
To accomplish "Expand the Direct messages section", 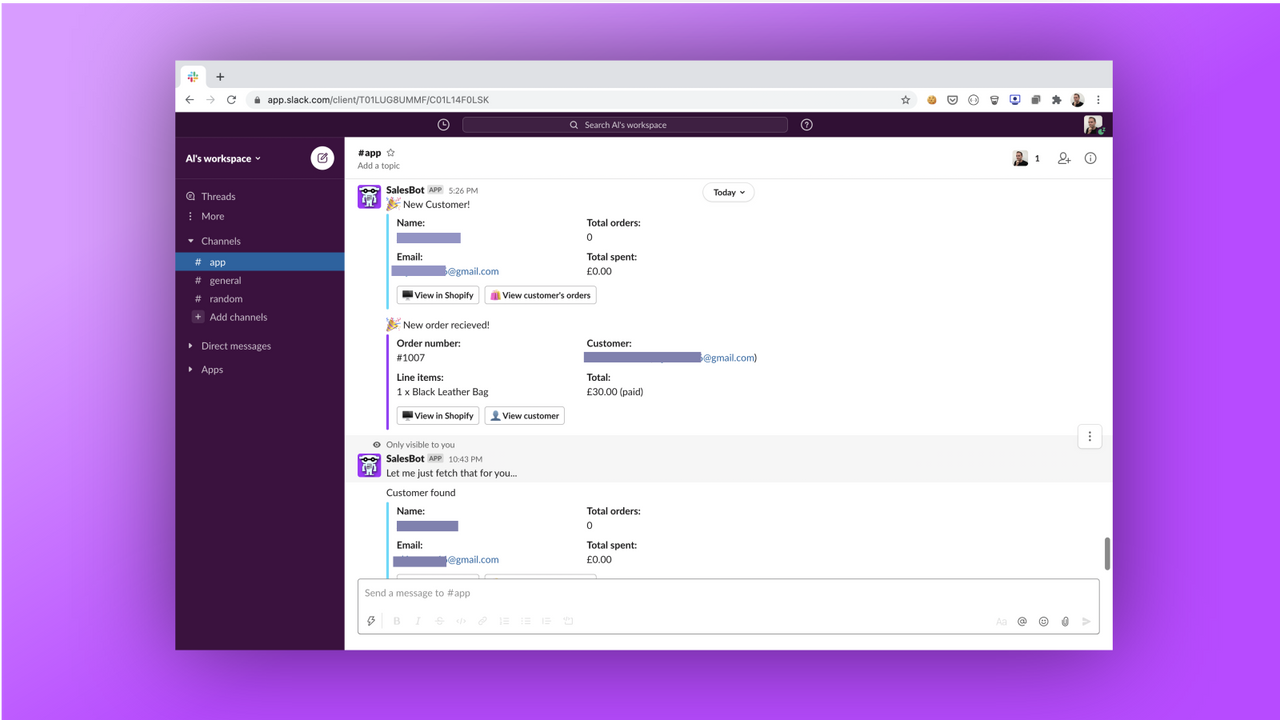I will (190, 345).
